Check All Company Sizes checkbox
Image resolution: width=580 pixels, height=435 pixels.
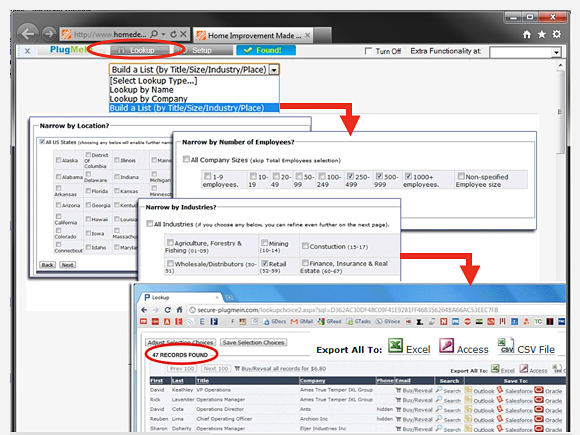click(186, 159)
